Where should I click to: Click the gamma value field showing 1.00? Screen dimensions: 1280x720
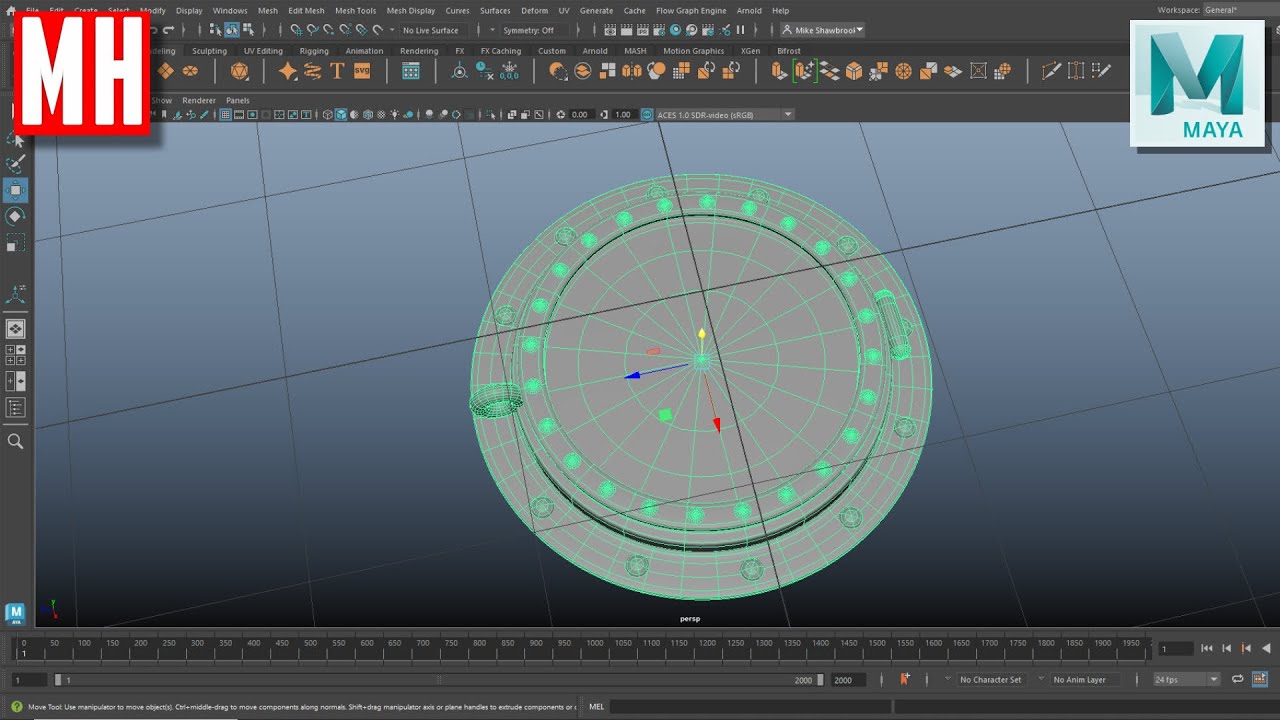tap(623, 115)
